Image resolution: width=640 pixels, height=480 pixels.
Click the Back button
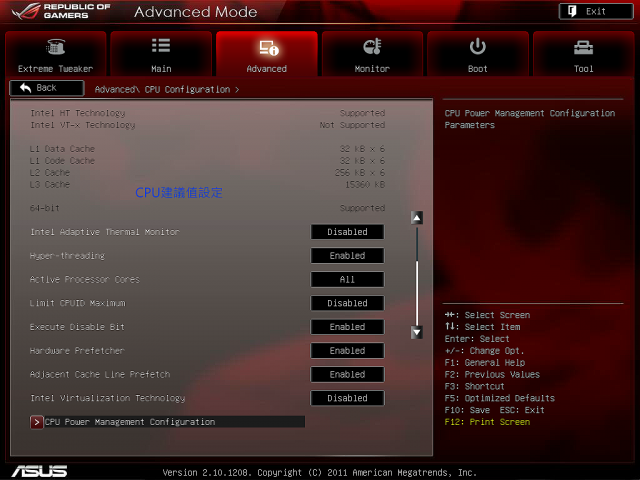point(47,88)
